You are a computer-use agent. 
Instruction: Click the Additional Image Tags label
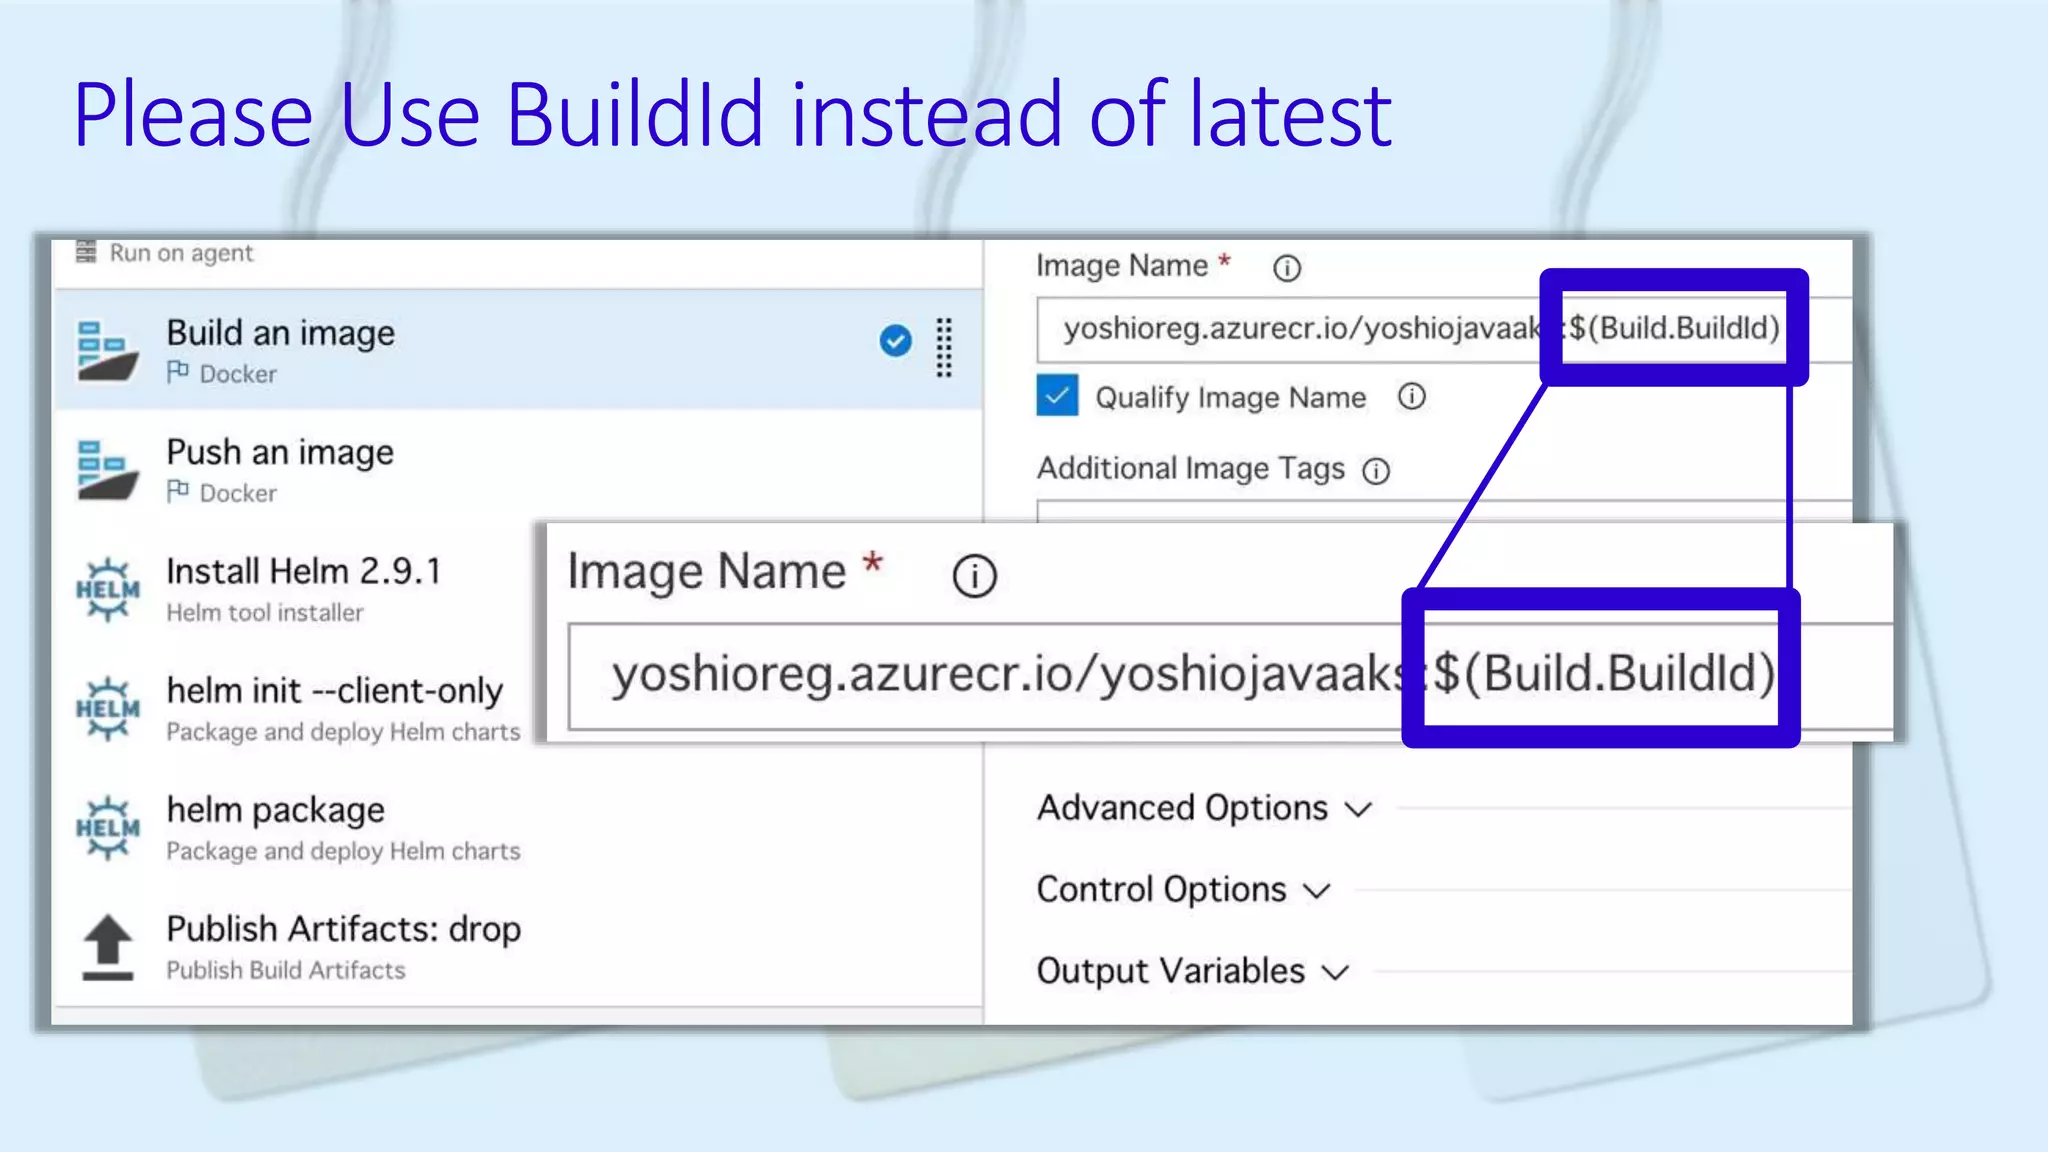1190,469
